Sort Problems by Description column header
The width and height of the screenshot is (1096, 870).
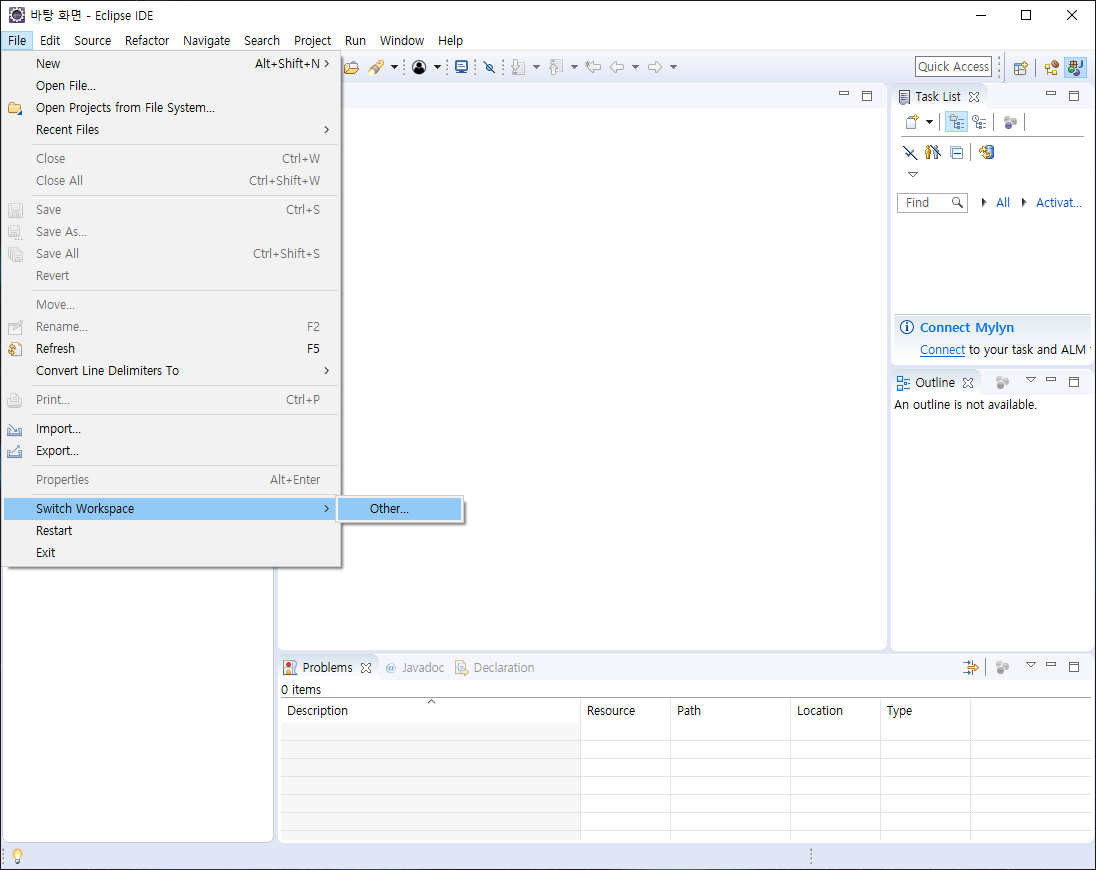[x=431, y=711]
